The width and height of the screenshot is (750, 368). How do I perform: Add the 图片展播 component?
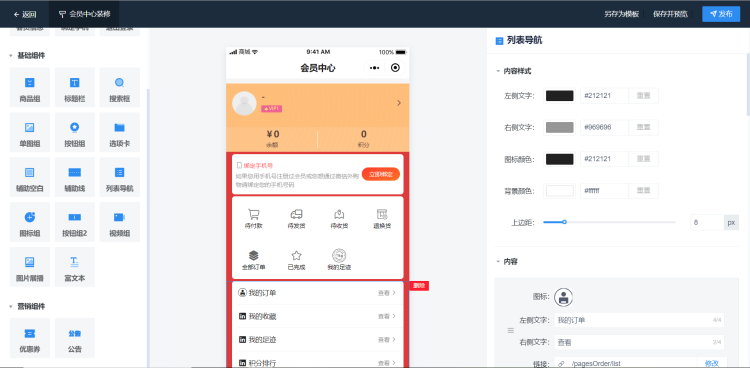click(x=30, y=267)
